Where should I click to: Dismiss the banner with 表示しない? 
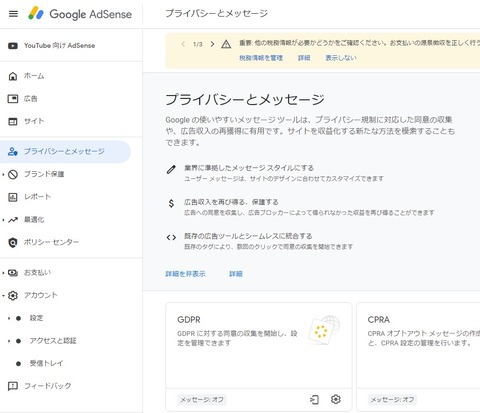(341, 58)
